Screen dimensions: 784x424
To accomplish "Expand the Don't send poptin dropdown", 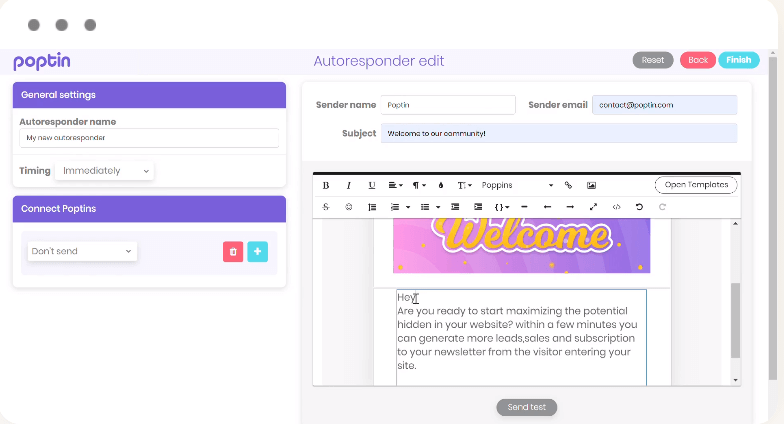I will click(82, 251).
